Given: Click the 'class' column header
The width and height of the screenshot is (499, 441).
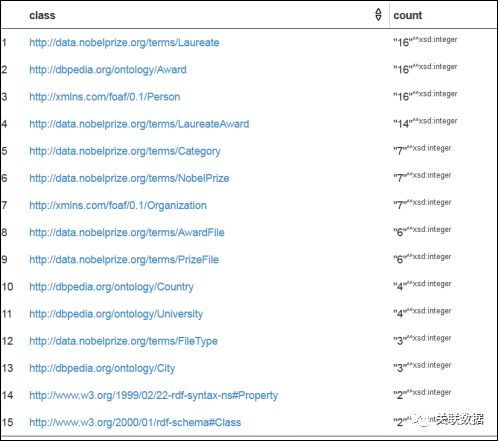Looking at the screenshot, I should 42,15.
